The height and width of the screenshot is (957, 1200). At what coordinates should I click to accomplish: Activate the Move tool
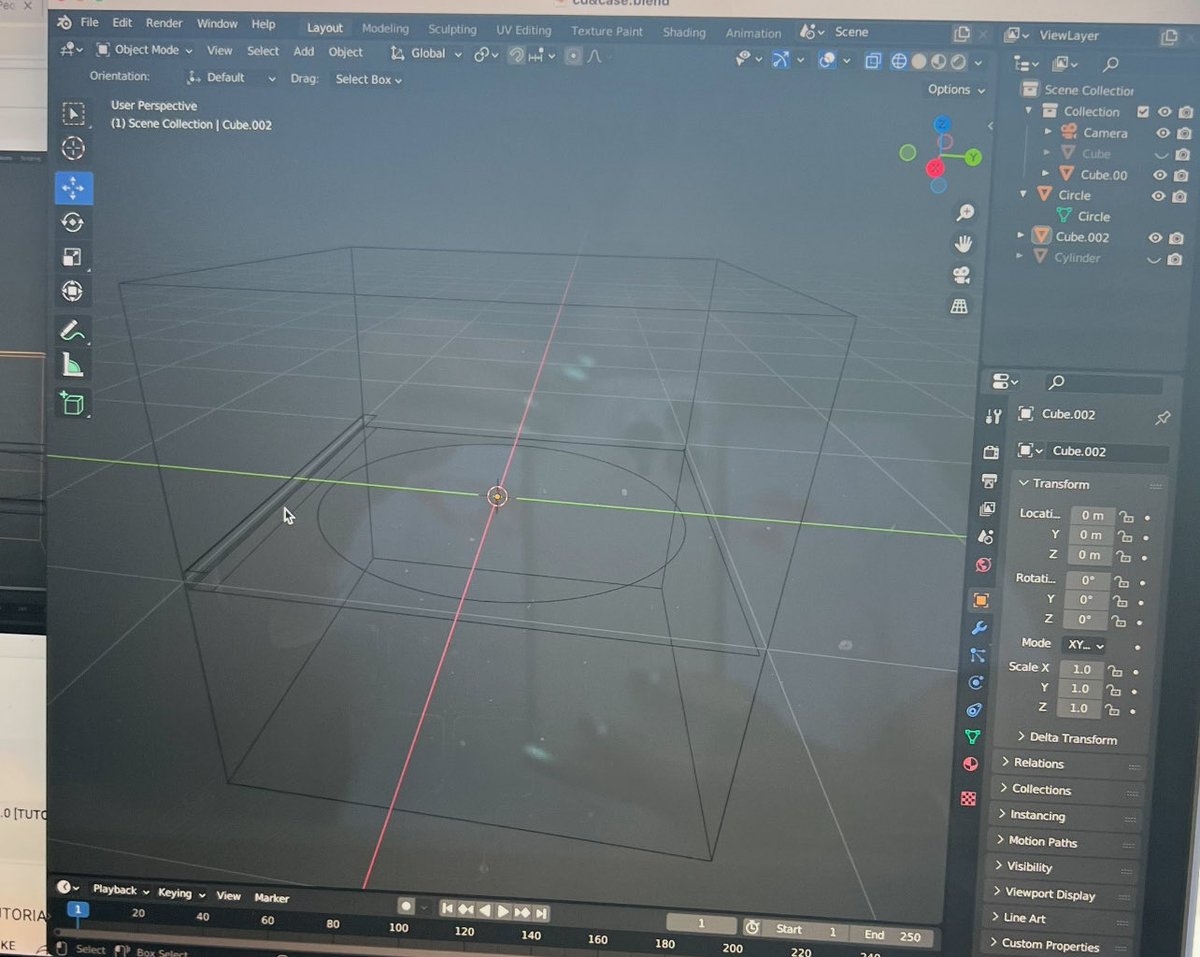pyautogui.click(x=73, y=187)
